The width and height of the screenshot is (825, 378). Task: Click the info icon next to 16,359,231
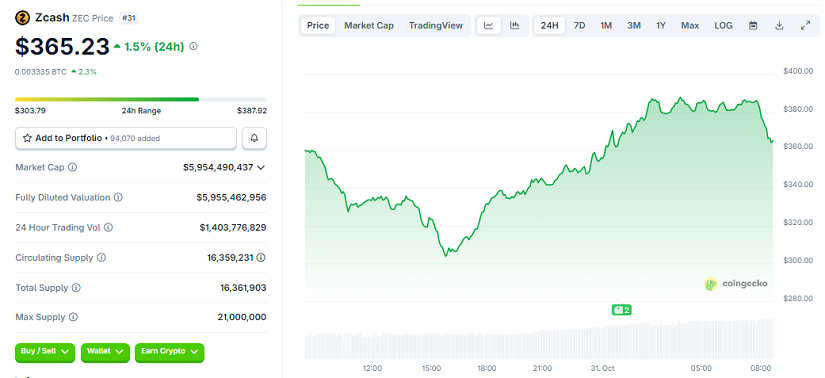261,258
